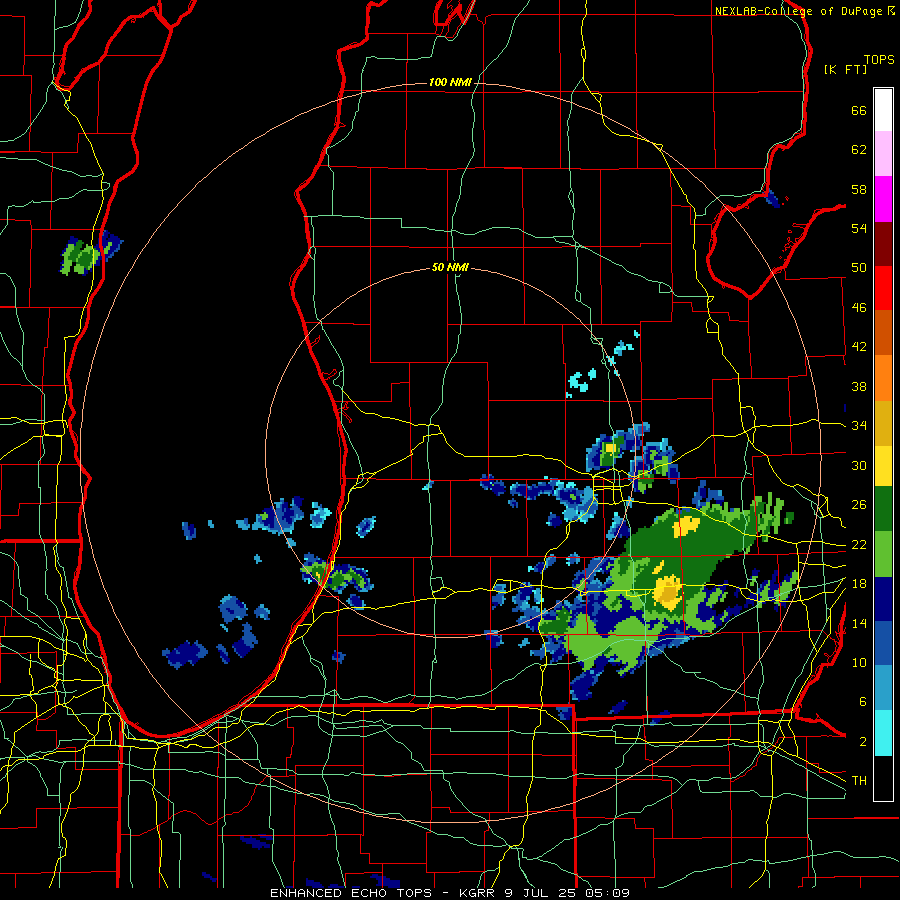Click legend value 22

coord(859,544)
